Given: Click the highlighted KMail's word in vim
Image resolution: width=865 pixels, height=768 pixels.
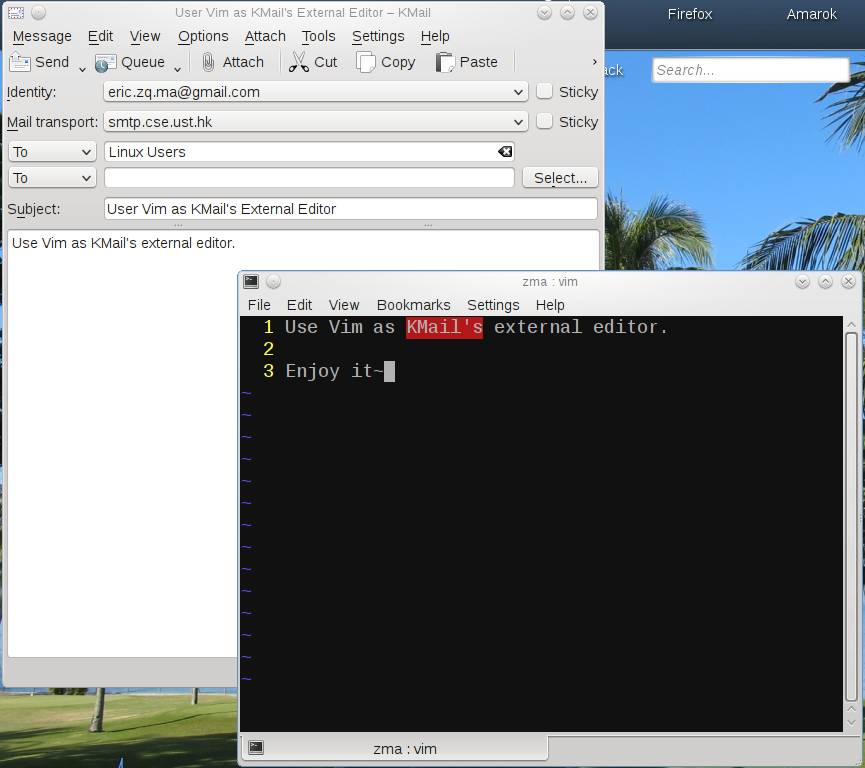Looking at the screenshot, I should tap(444, 327).
